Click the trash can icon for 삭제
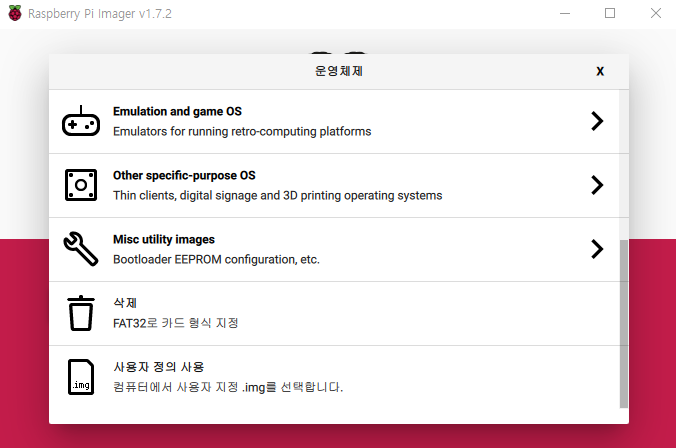This screenshot has width=676, height=448. [81, 313]
